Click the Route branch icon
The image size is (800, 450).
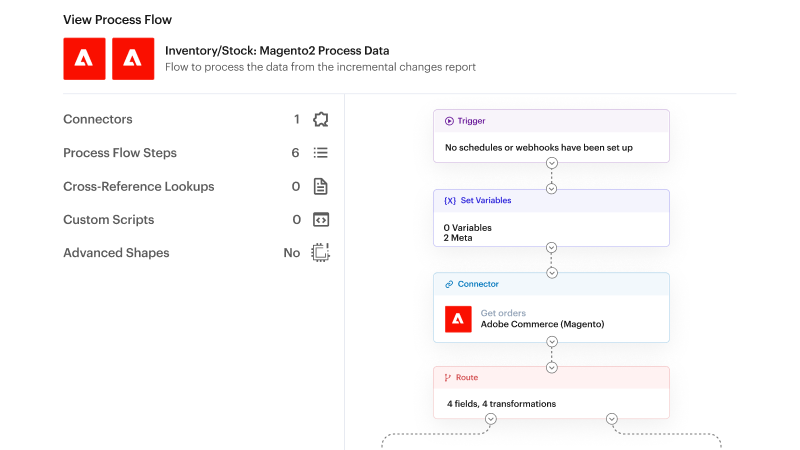(449, 378)
